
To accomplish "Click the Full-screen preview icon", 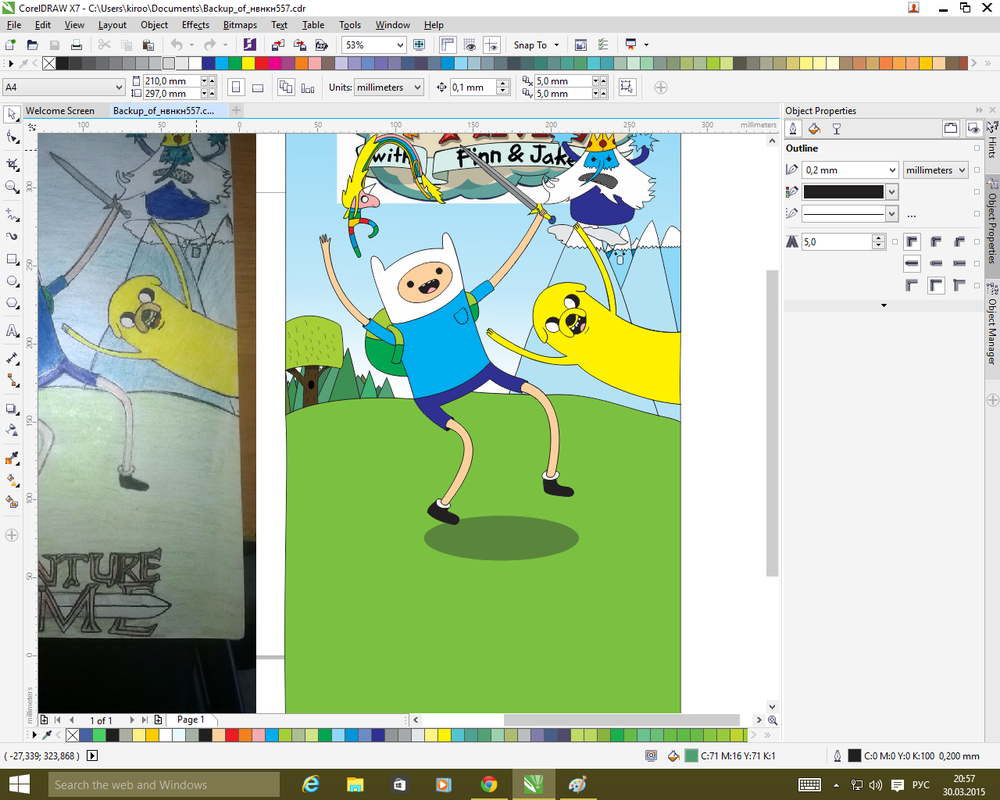I will (419, 45).
